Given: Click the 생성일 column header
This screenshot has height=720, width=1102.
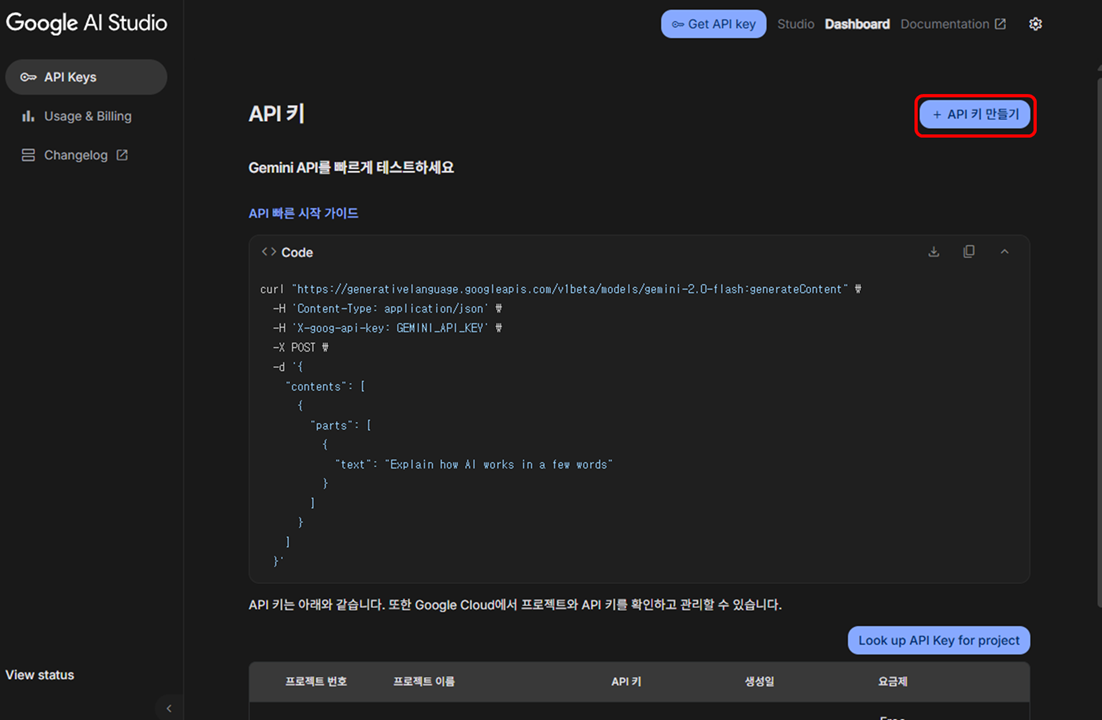Looking at the screenshot, I should coord(760,681).
